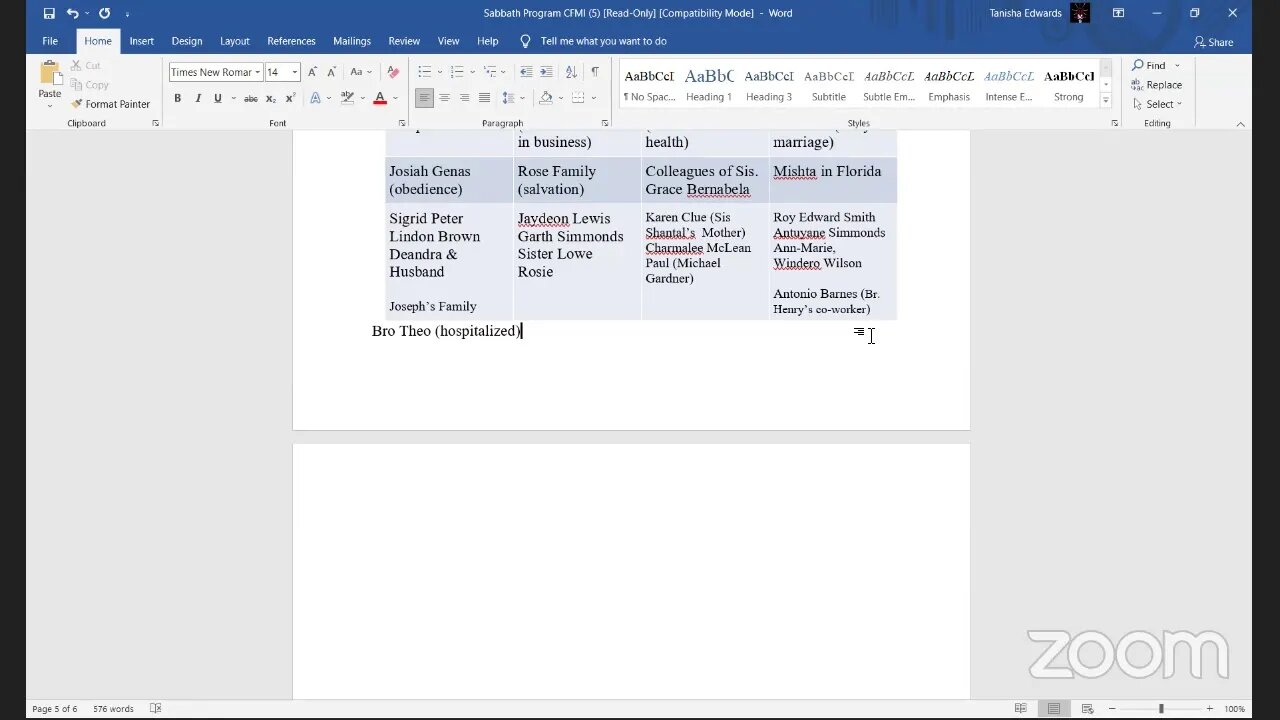Expand the Paste options arrow
The image size is (1280, 720).
coord(49,104)
